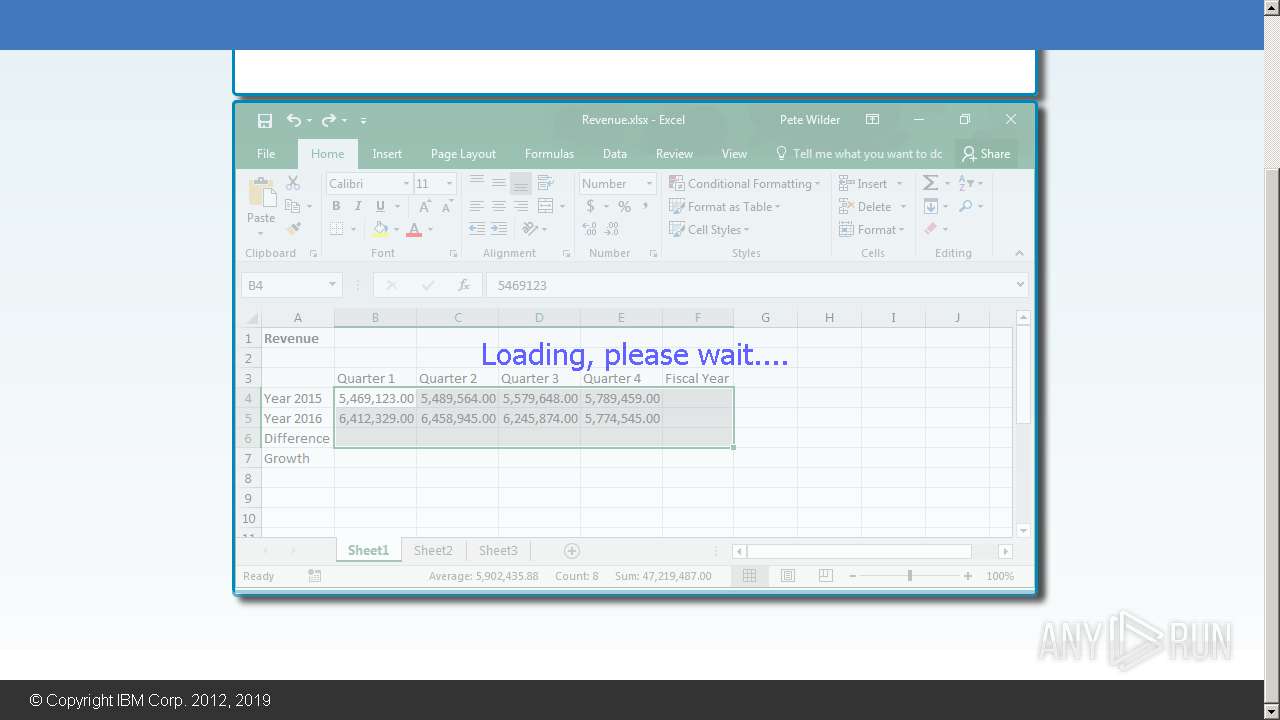Click the Accounting dollar format icon
Screen dimensions: 1280x720
590,206
